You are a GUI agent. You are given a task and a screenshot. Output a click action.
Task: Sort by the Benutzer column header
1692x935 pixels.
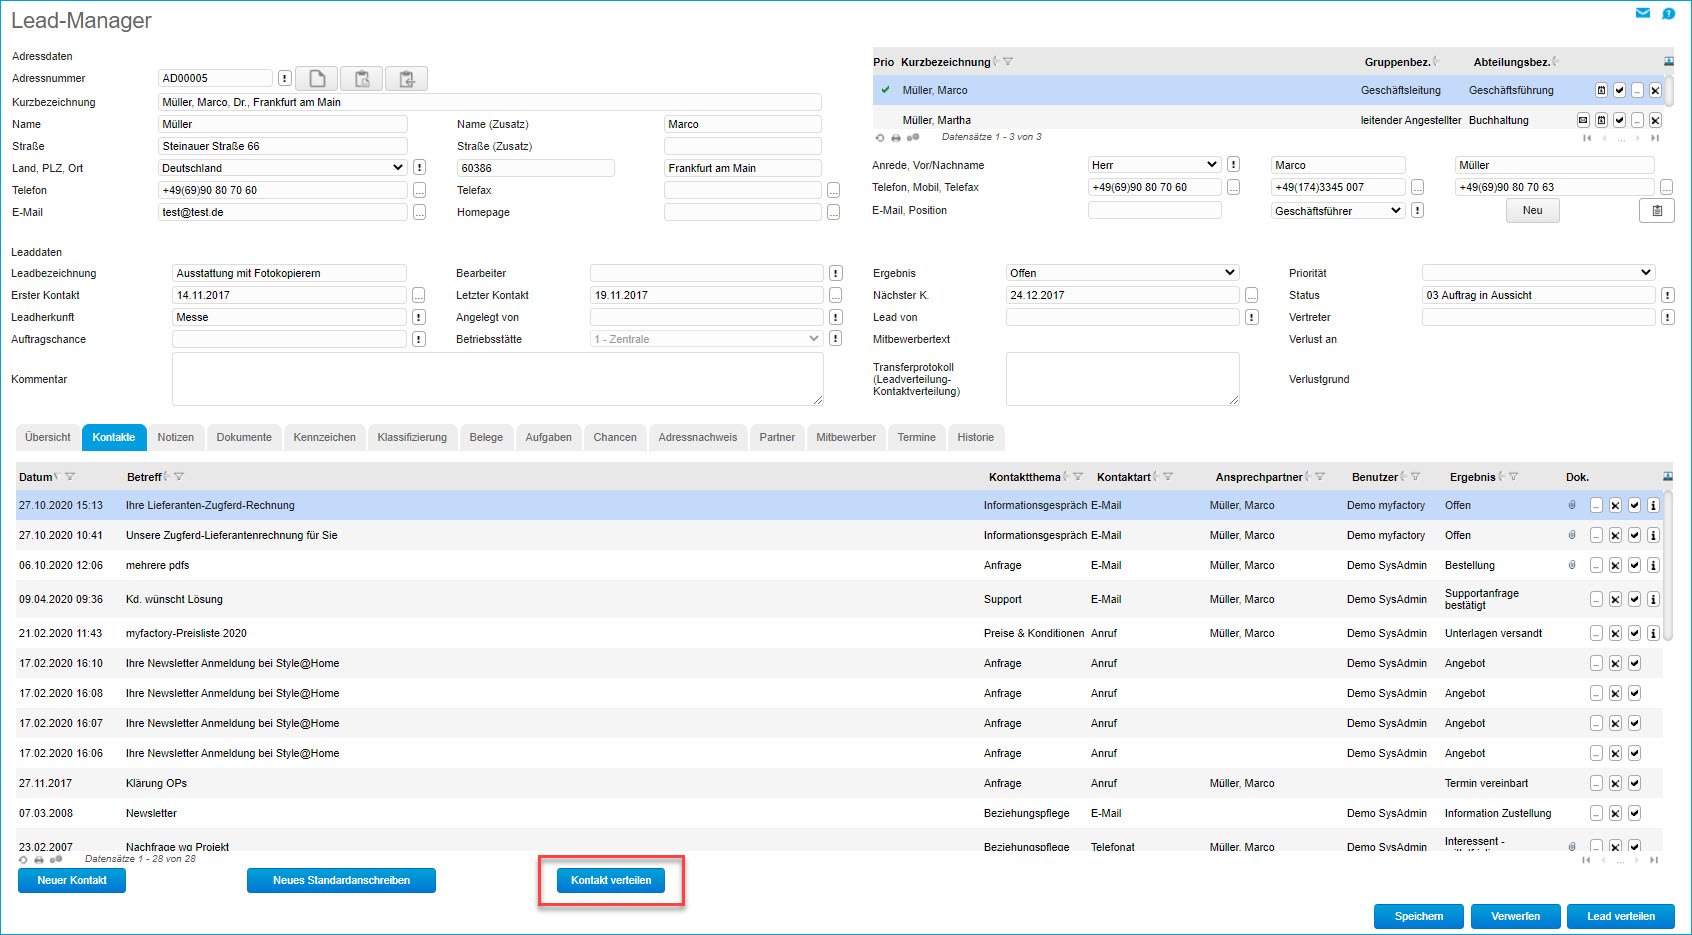[1374, 477]
